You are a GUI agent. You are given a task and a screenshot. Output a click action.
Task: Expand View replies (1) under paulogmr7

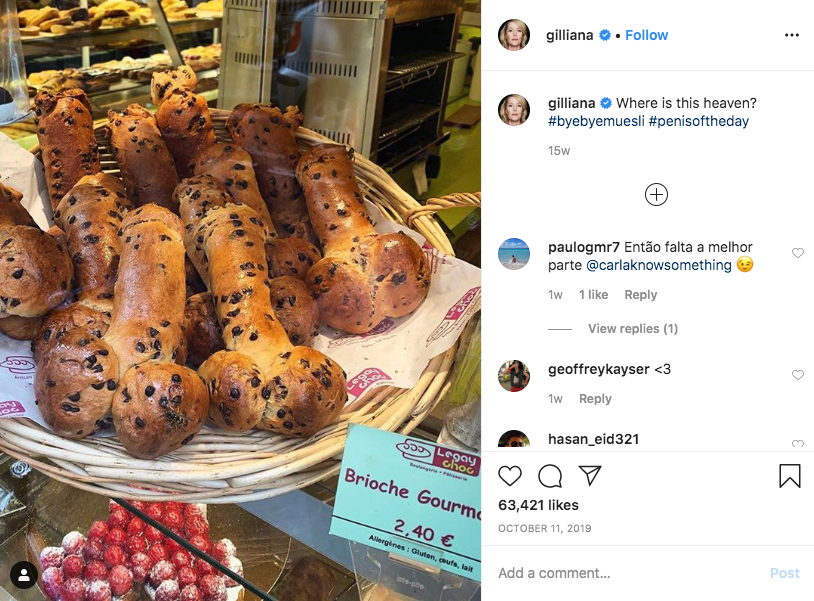tap(633, 329)
